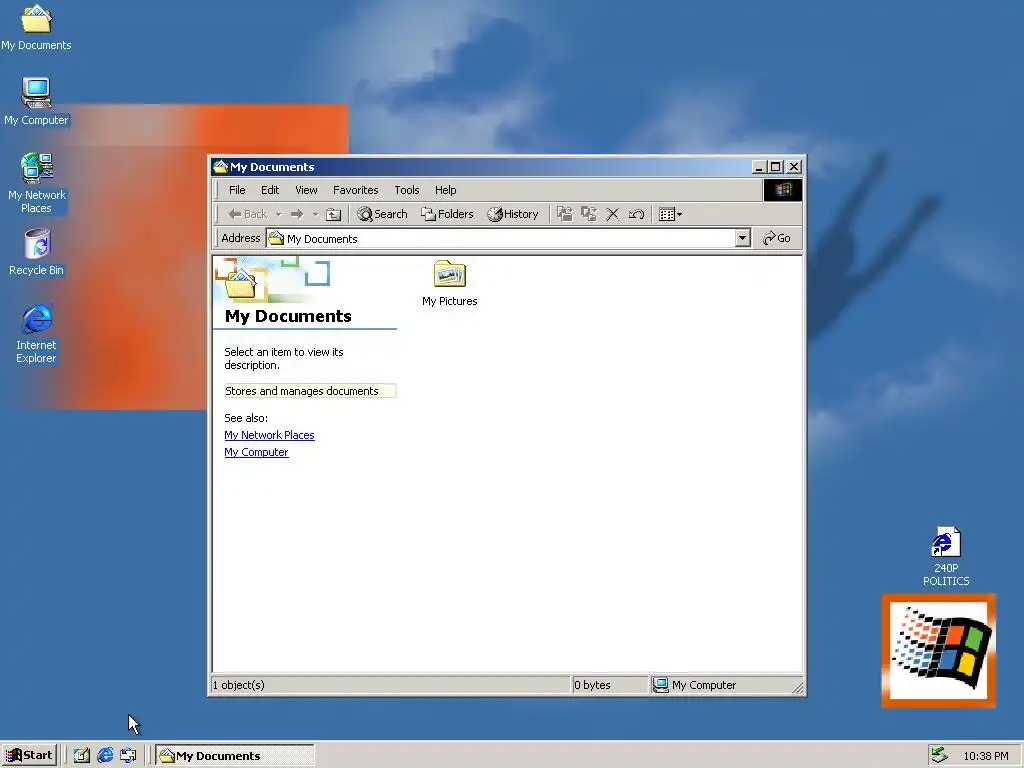Go up one folder level icon
This screenshot has height=768, width=1024.
pos(334,214)
